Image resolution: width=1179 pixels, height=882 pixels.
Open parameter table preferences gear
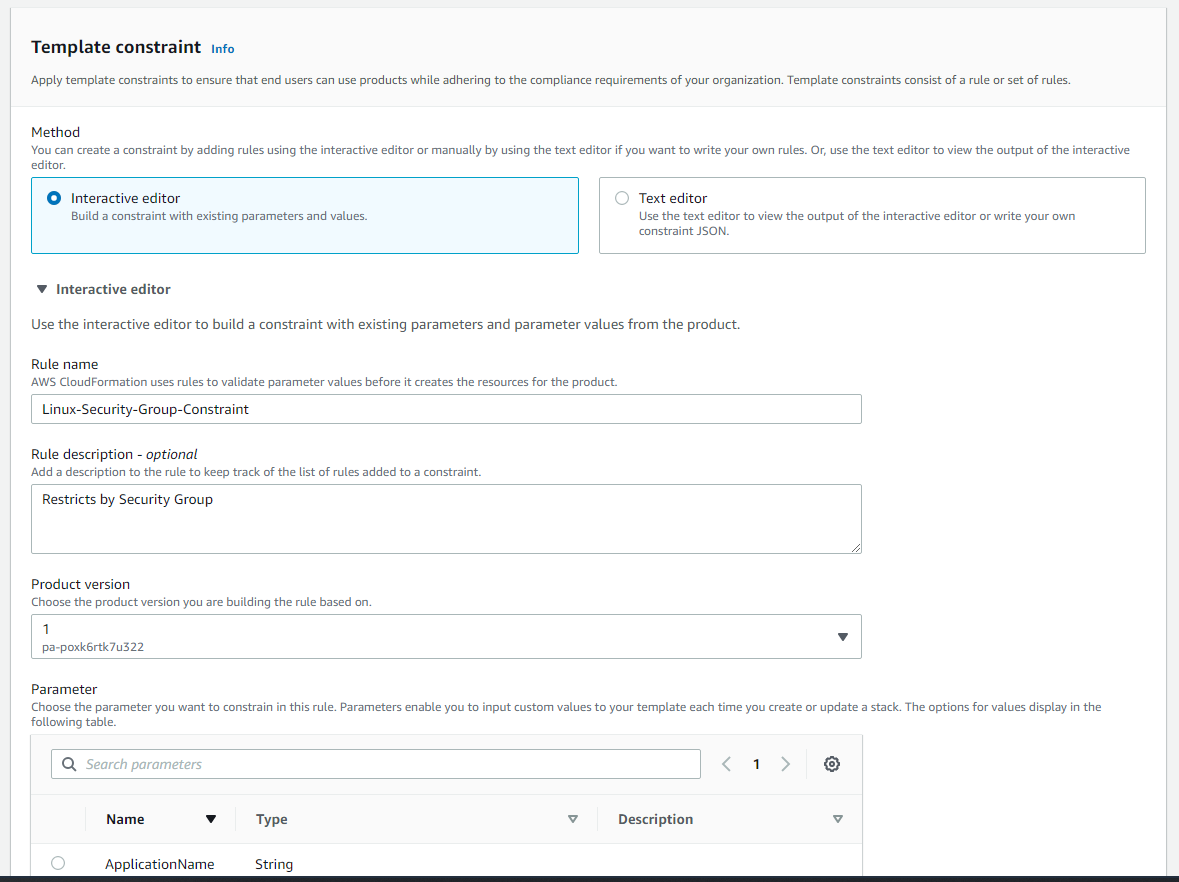tap(832, 764)
